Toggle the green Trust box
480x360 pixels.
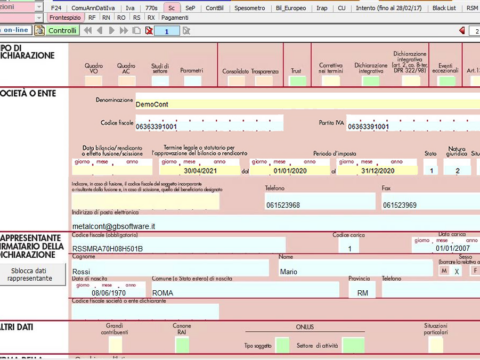pyautogui.click(x=298, y=81)
